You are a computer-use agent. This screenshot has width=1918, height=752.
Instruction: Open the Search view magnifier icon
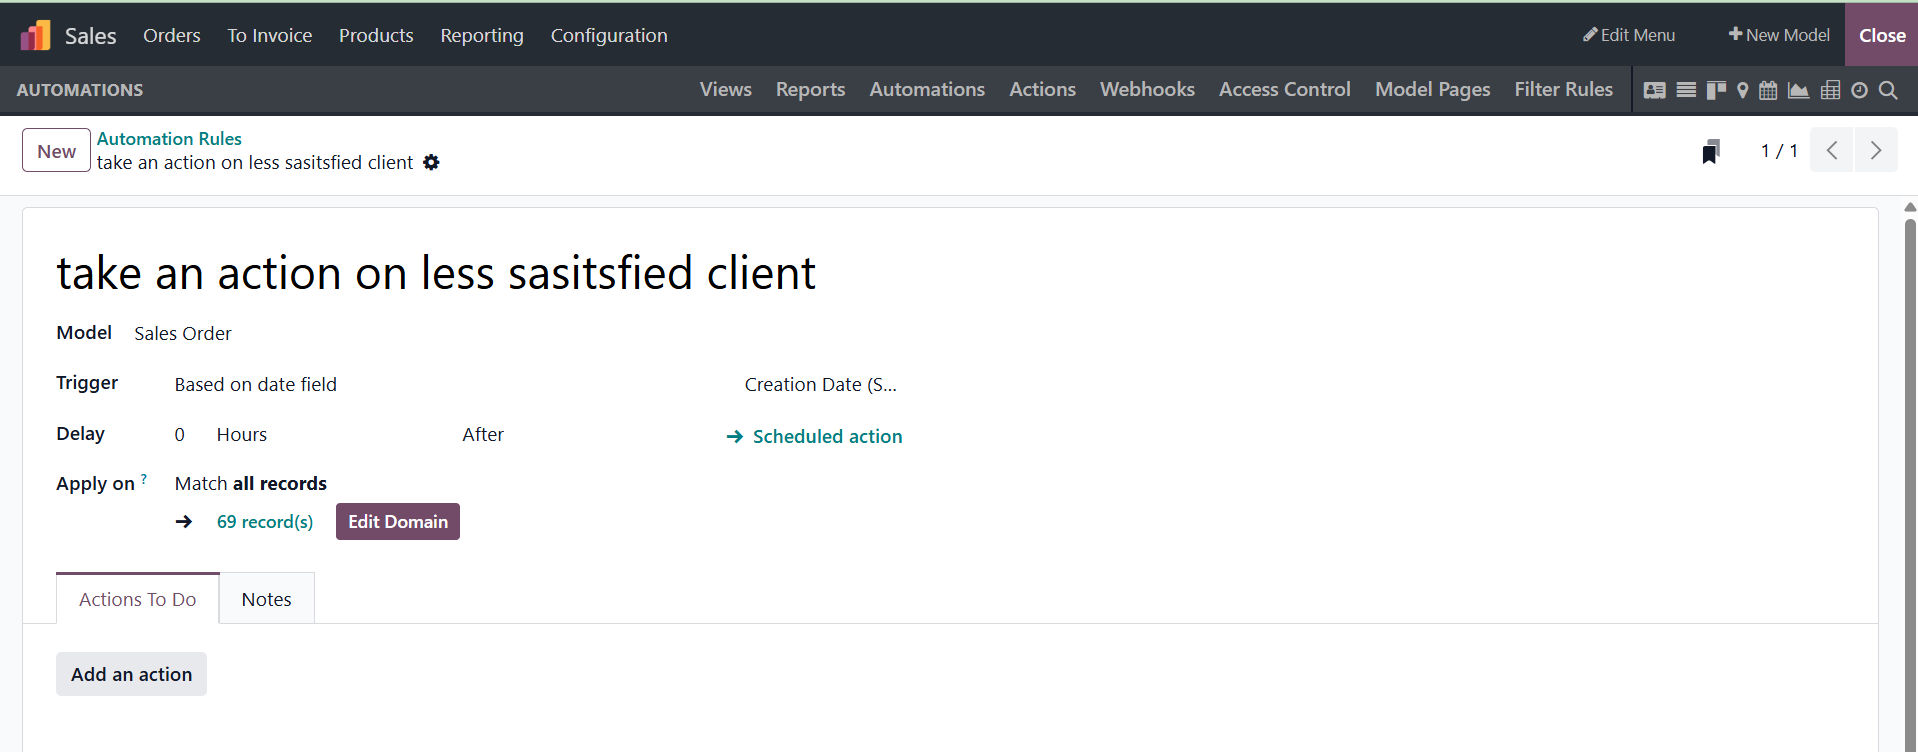[1888, 90]
